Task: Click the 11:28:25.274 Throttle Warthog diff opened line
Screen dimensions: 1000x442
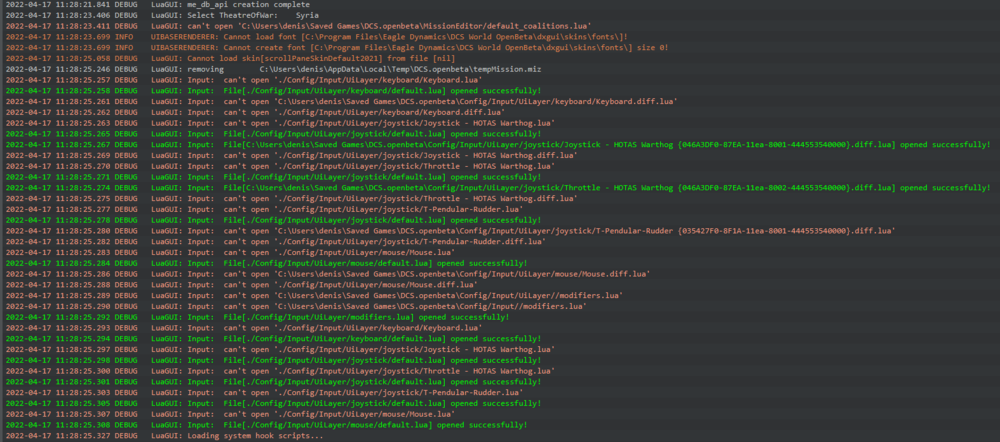Action: pyautogui.click(x=497, y=188)
